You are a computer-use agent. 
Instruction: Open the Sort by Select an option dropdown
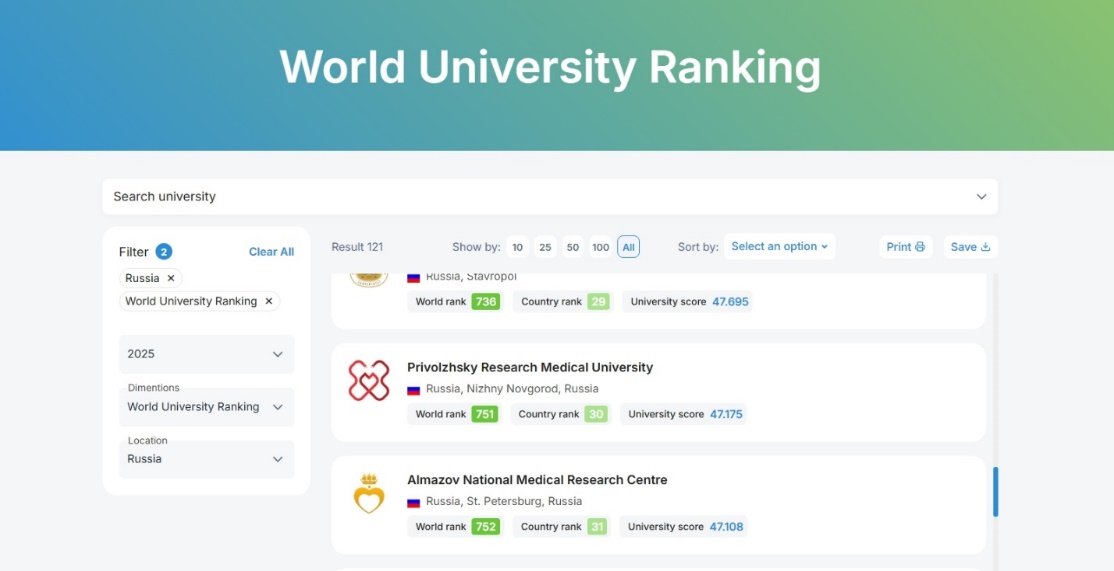click(x=779, y=246)
